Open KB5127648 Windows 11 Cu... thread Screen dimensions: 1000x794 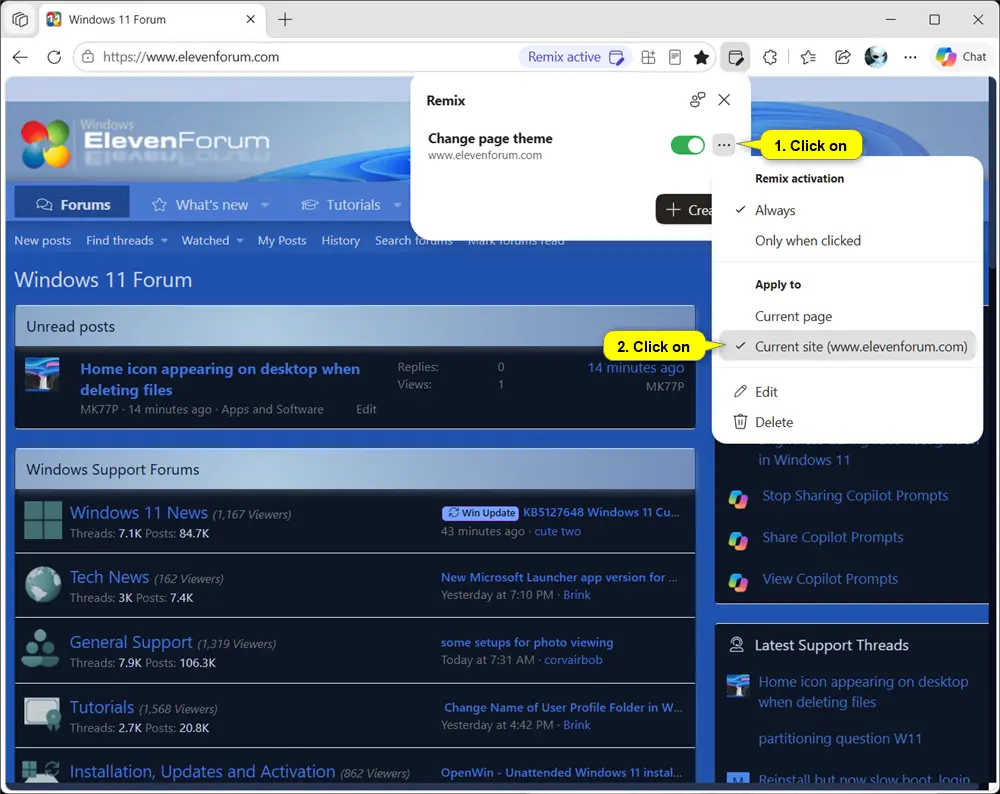[601, 512]
